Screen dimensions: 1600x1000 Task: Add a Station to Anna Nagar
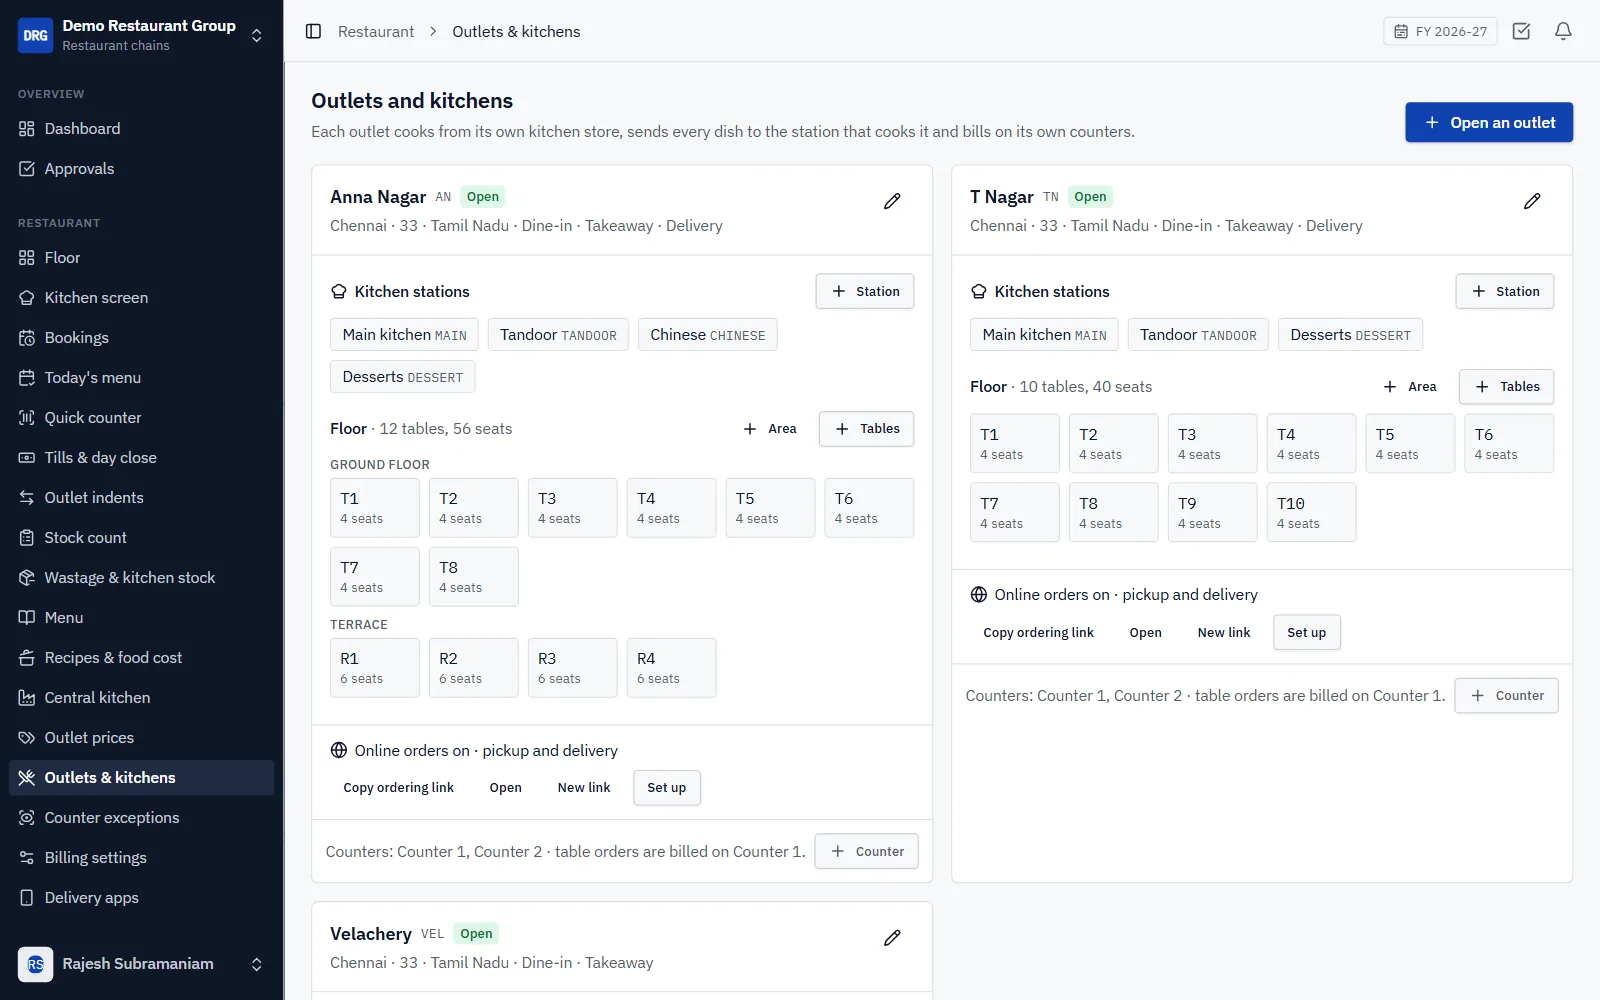click(x=865, y=291)
